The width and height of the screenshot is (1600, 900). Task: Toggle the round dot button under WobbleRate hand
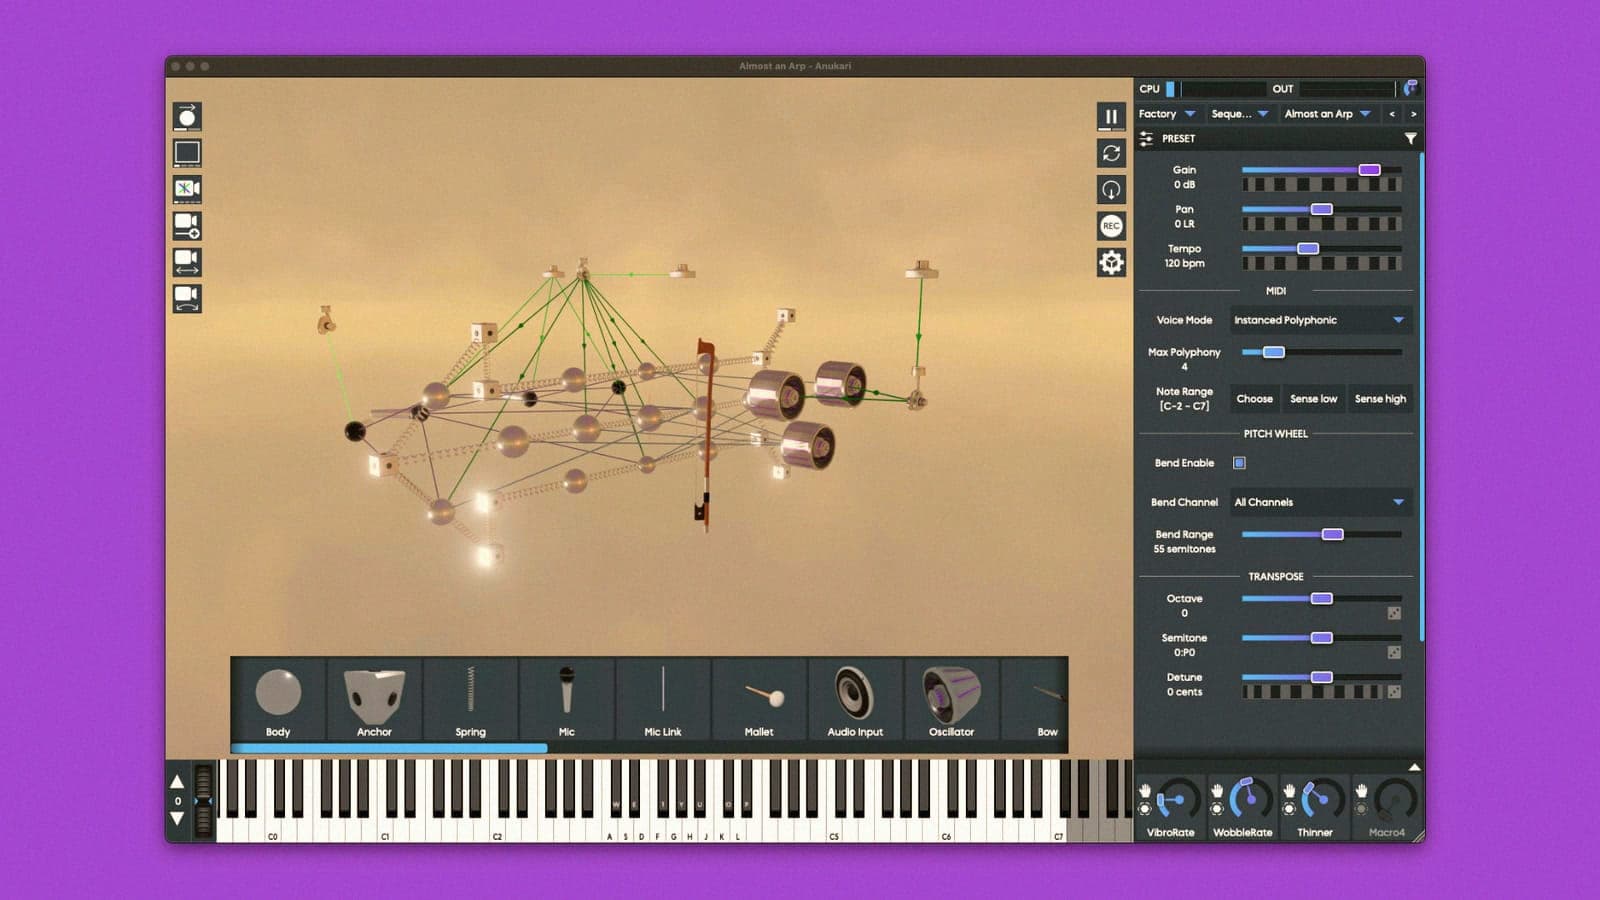(1217, 809)
